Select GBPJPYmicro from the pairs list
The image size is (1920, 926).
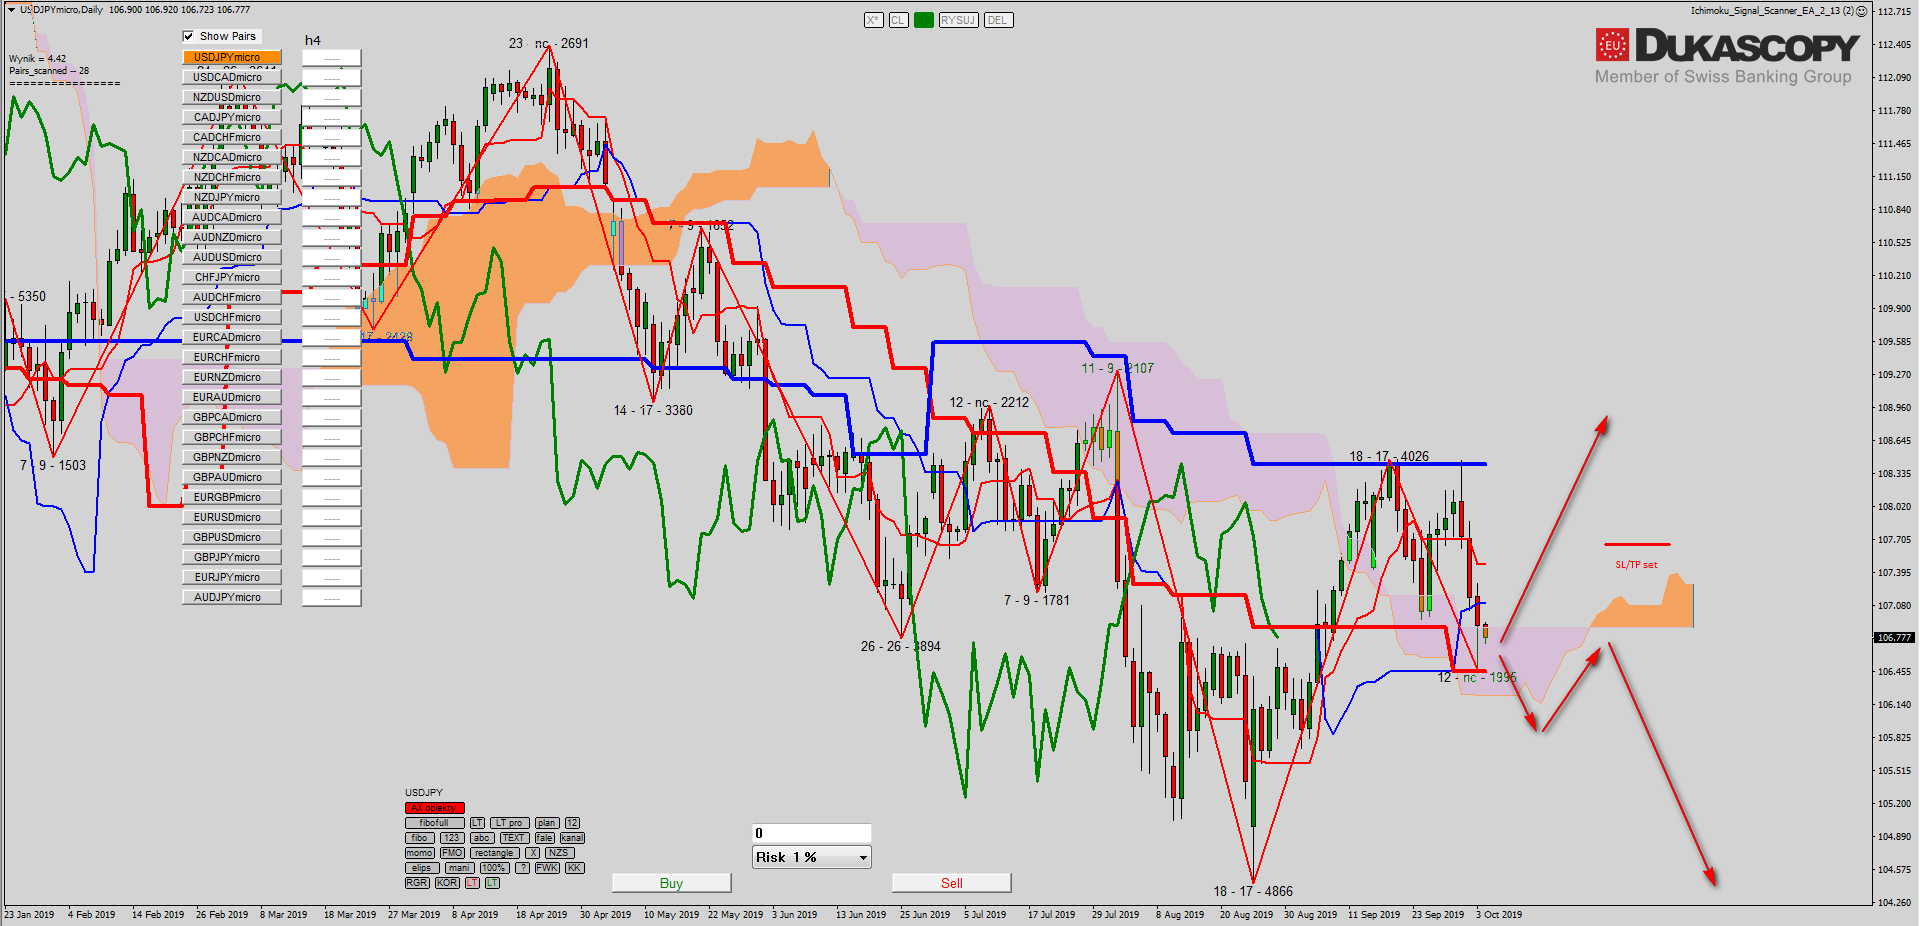(x=231, y=557)
